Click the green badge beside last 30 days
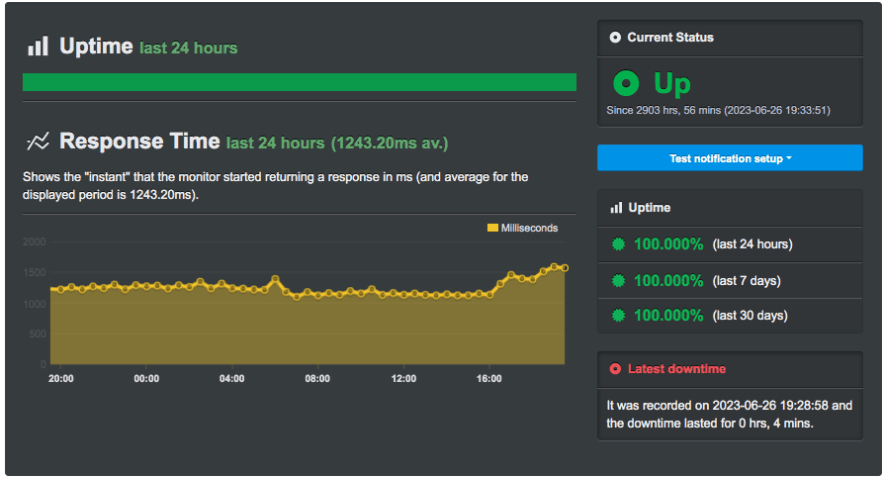The image size is (884, 477). (618, 315)
